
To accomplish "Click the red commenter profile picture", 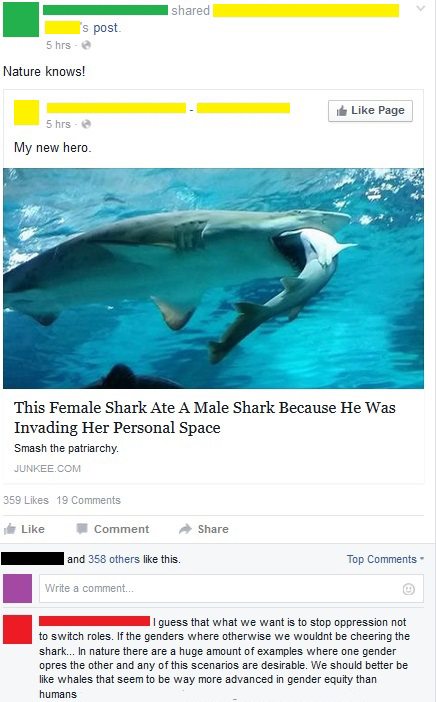I will [x=17, y=629].
